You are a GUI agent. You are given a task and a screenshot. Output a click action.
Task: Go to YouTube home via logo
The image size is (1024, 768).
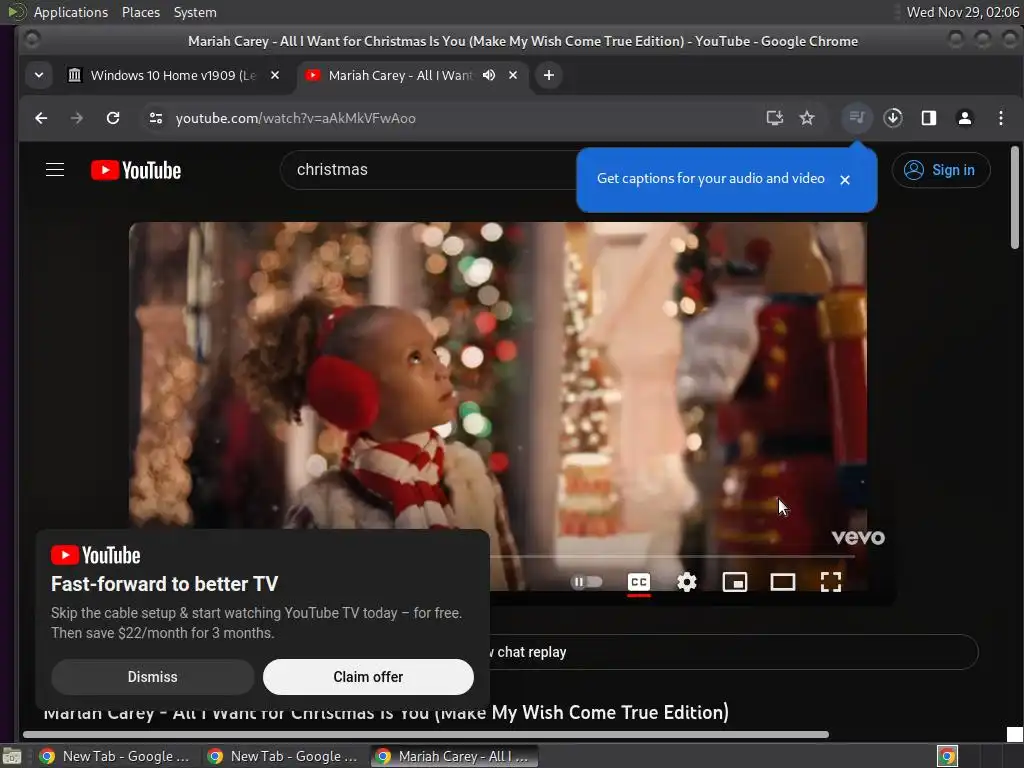click(136, 170)
